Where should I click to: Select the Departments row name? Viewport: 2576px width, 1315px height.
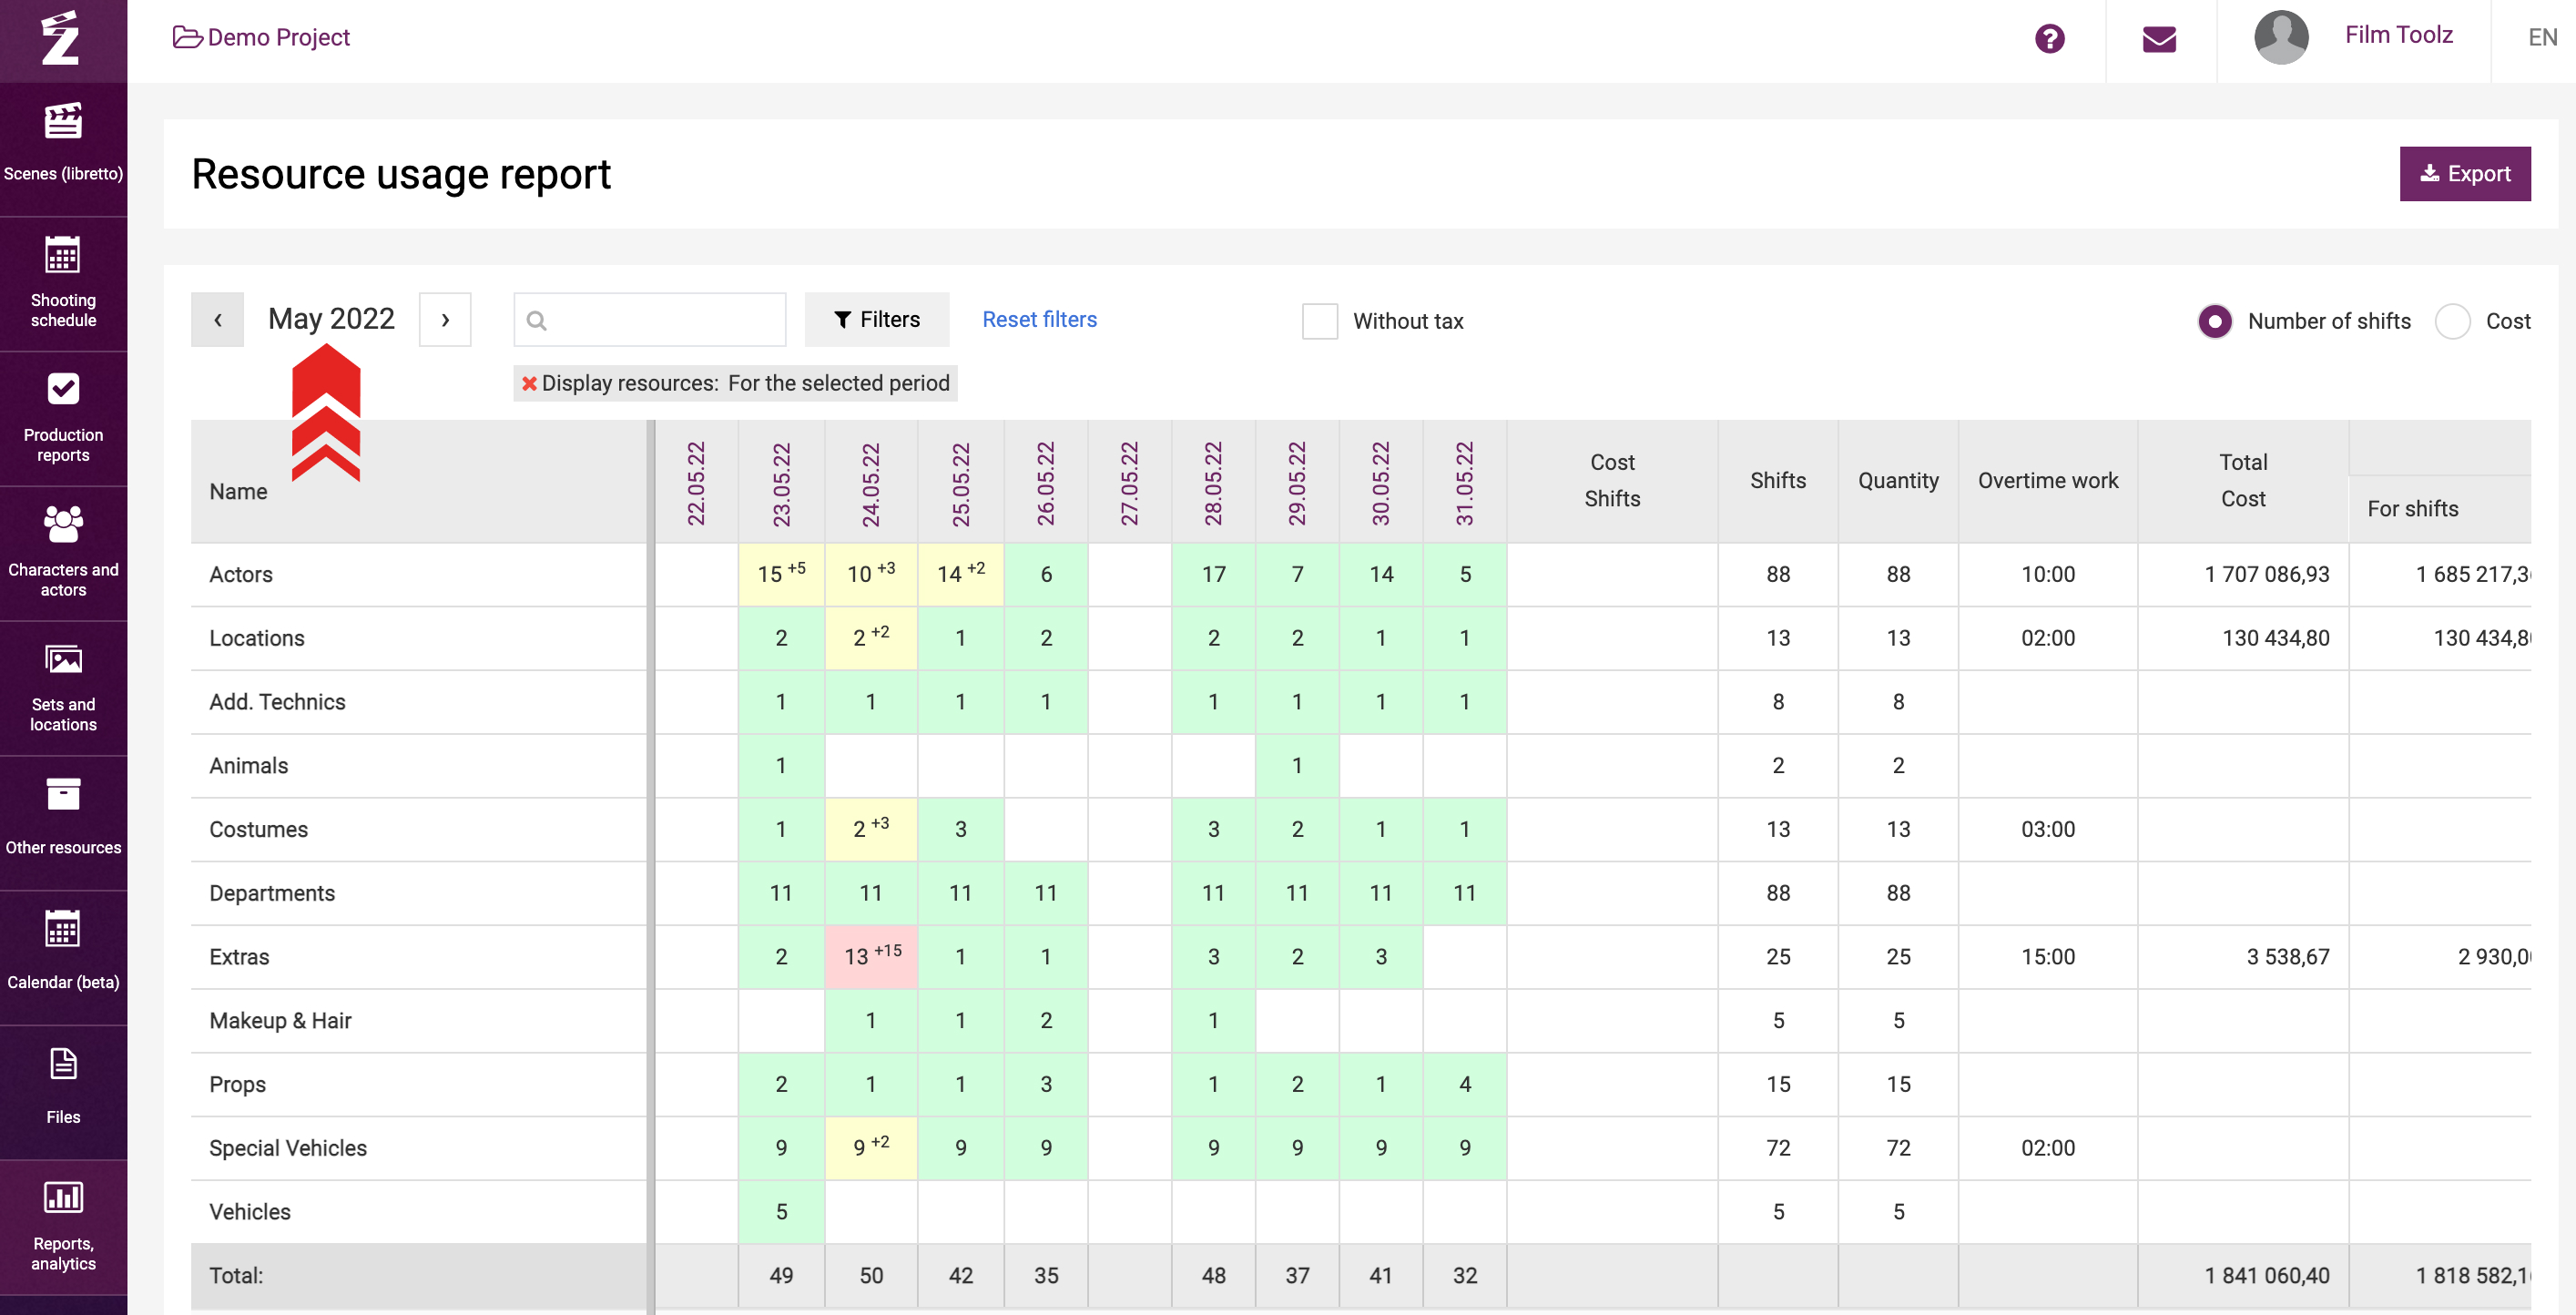[x=271, y=894]
